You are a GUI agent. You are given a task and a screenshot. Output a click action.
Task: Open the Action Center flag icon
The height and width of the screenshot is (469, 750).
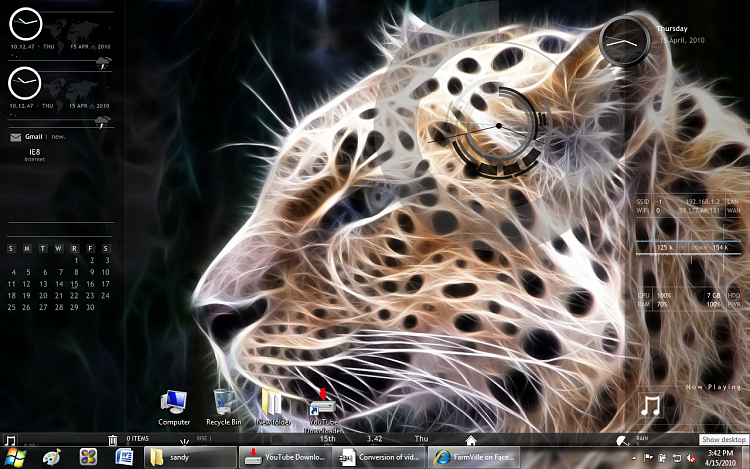tap(648, 458)
